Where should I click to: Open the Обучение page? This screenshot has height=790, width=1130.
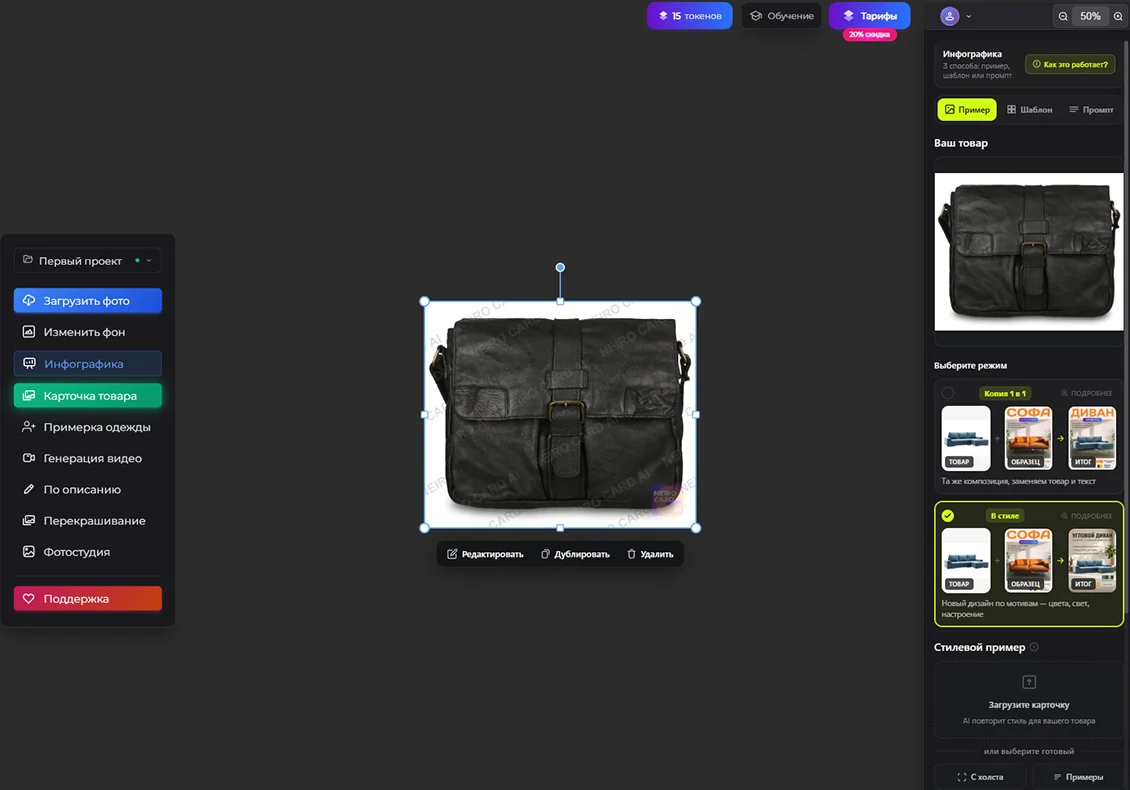pyautogui.click(x=782, y=16)
